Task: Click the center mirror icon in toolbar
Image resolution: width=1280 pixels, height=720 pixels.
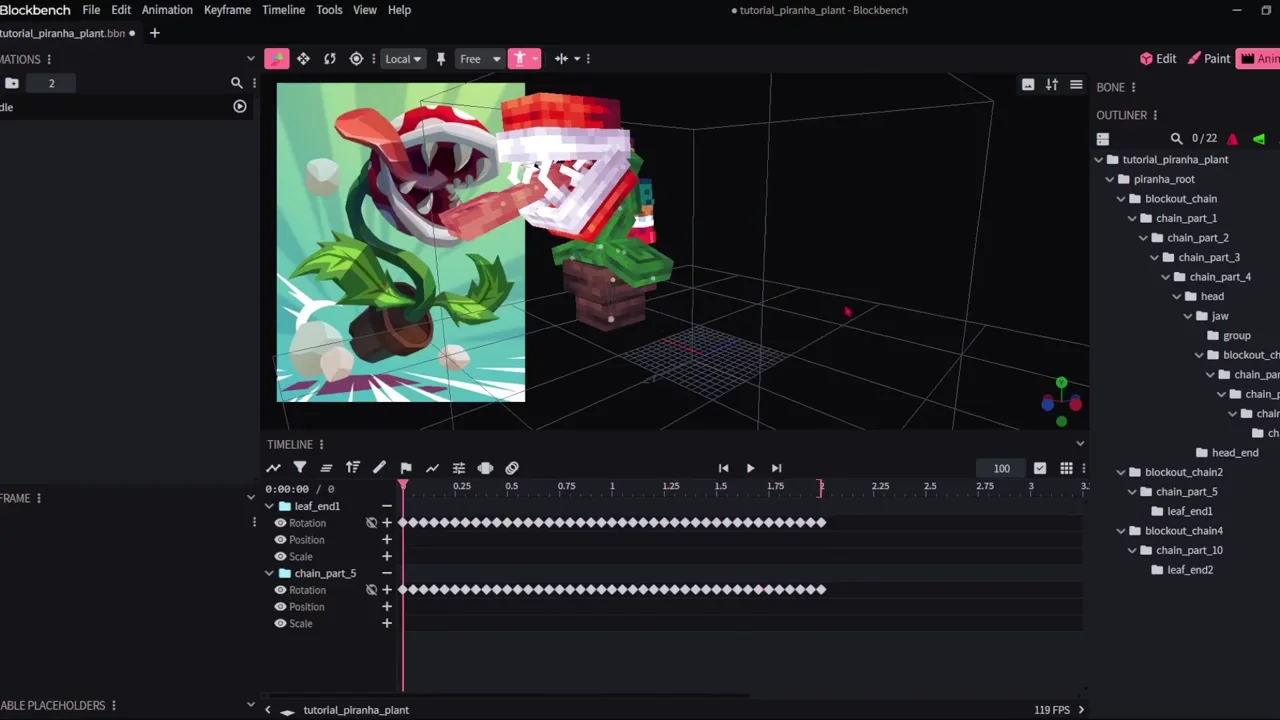Action: 561,59
